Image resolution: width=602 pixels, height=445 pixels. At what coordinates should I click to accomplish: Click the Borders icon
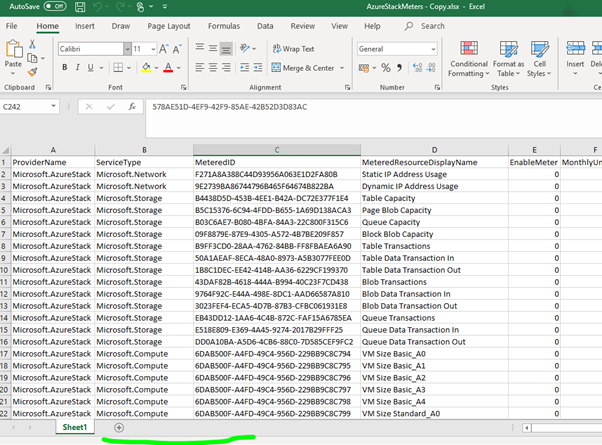pyautogui.click(x=118, y=68)
